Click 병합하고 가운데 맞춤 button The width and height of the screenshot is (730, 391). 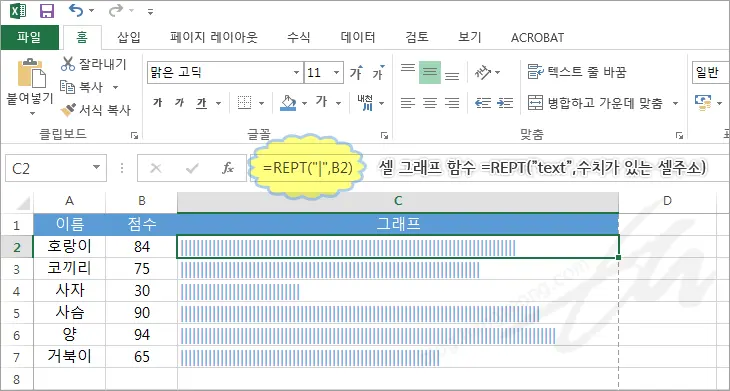click(x=595, y=103)
